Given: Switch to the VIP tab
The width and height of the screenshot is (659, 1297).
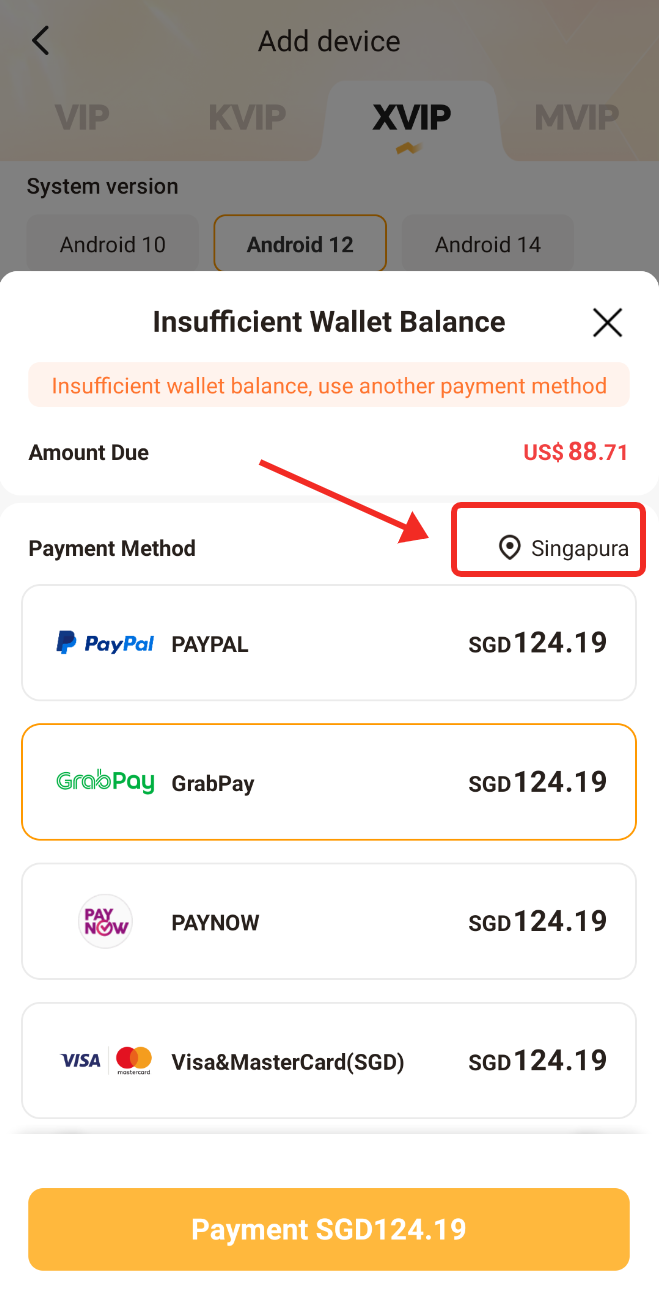Looking at the screenshot, I should (x=82, y=119).
